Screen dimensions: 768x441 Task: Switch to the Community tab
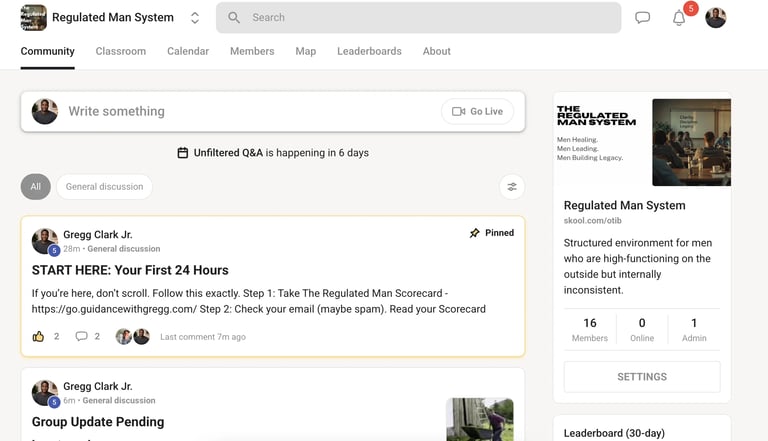(48, 51)
